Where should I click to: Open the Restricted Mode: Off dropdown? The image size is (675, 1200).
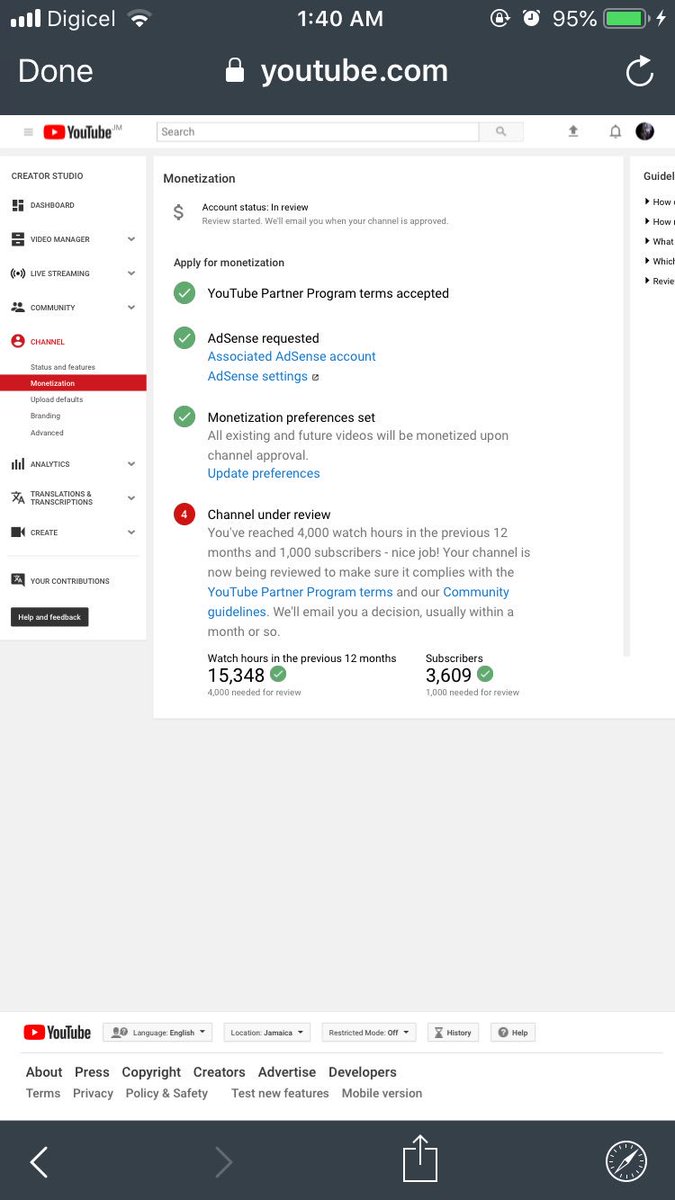[x=369, y=1033]
